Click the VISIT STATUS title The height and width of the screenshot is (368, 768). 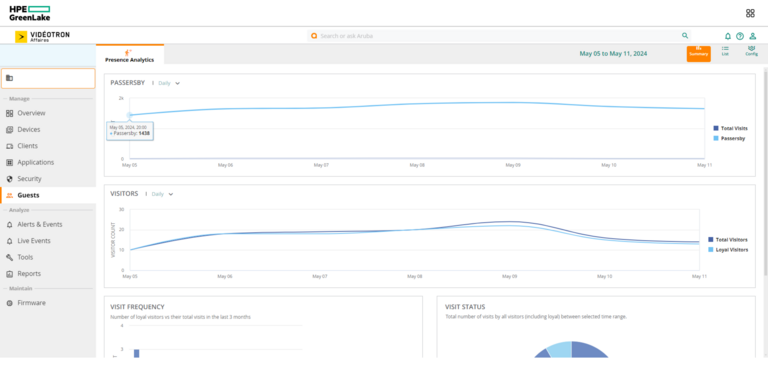[x=465, y=307]
